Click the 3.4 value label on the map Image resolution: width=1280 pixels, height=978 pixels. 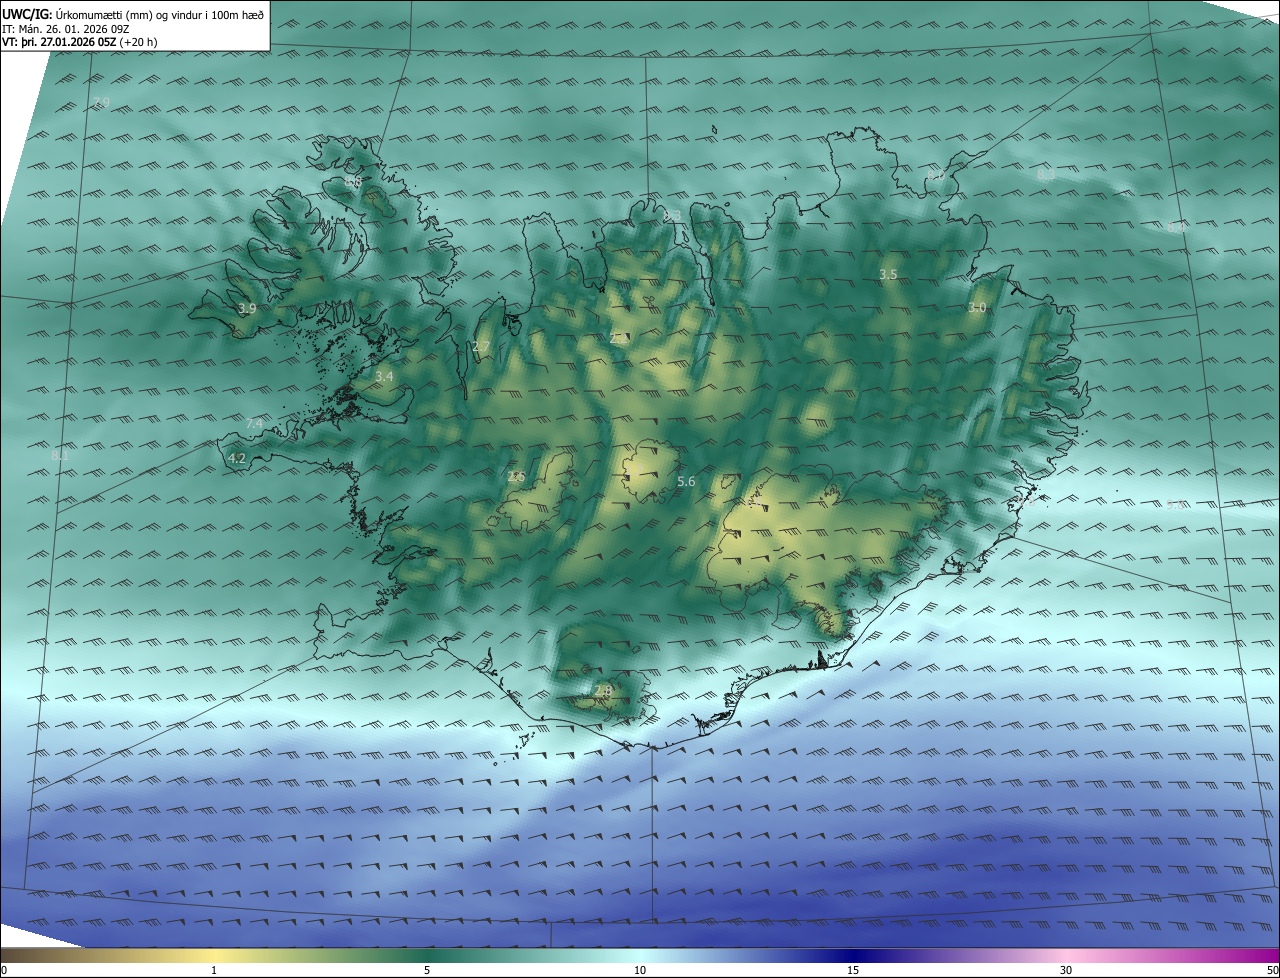tap(384, 376)
